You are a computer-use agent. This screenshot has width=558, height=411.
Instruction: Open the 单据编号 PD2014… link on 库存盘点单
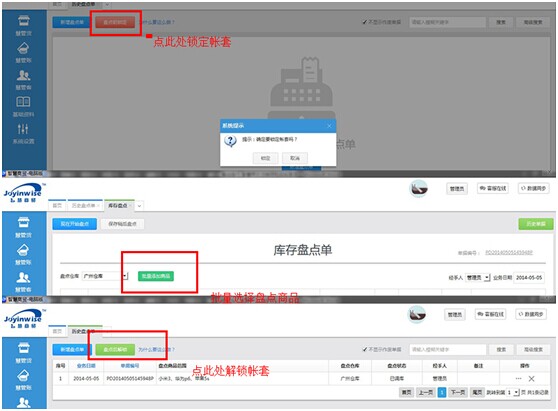pyautogui.click(x=509, y=253)
